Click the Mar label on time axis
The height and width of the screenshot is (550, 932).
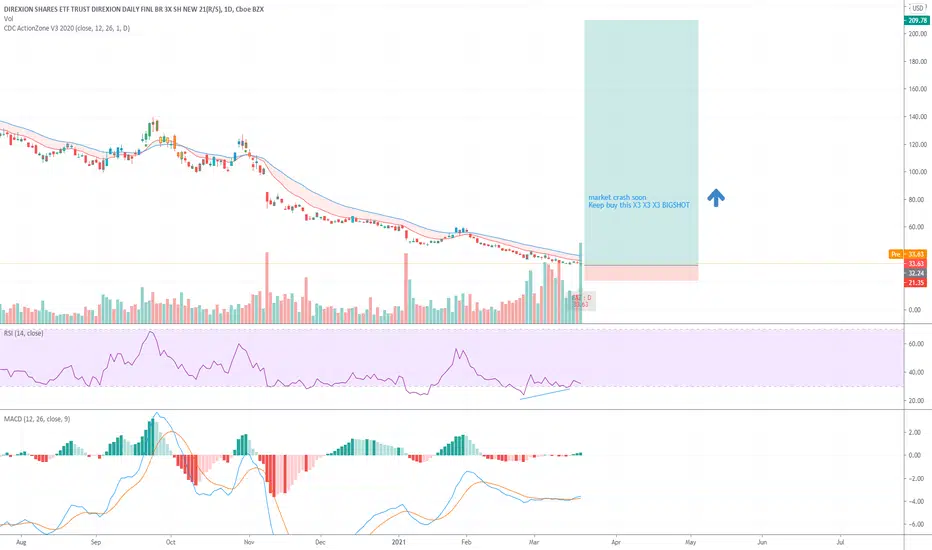534,542
